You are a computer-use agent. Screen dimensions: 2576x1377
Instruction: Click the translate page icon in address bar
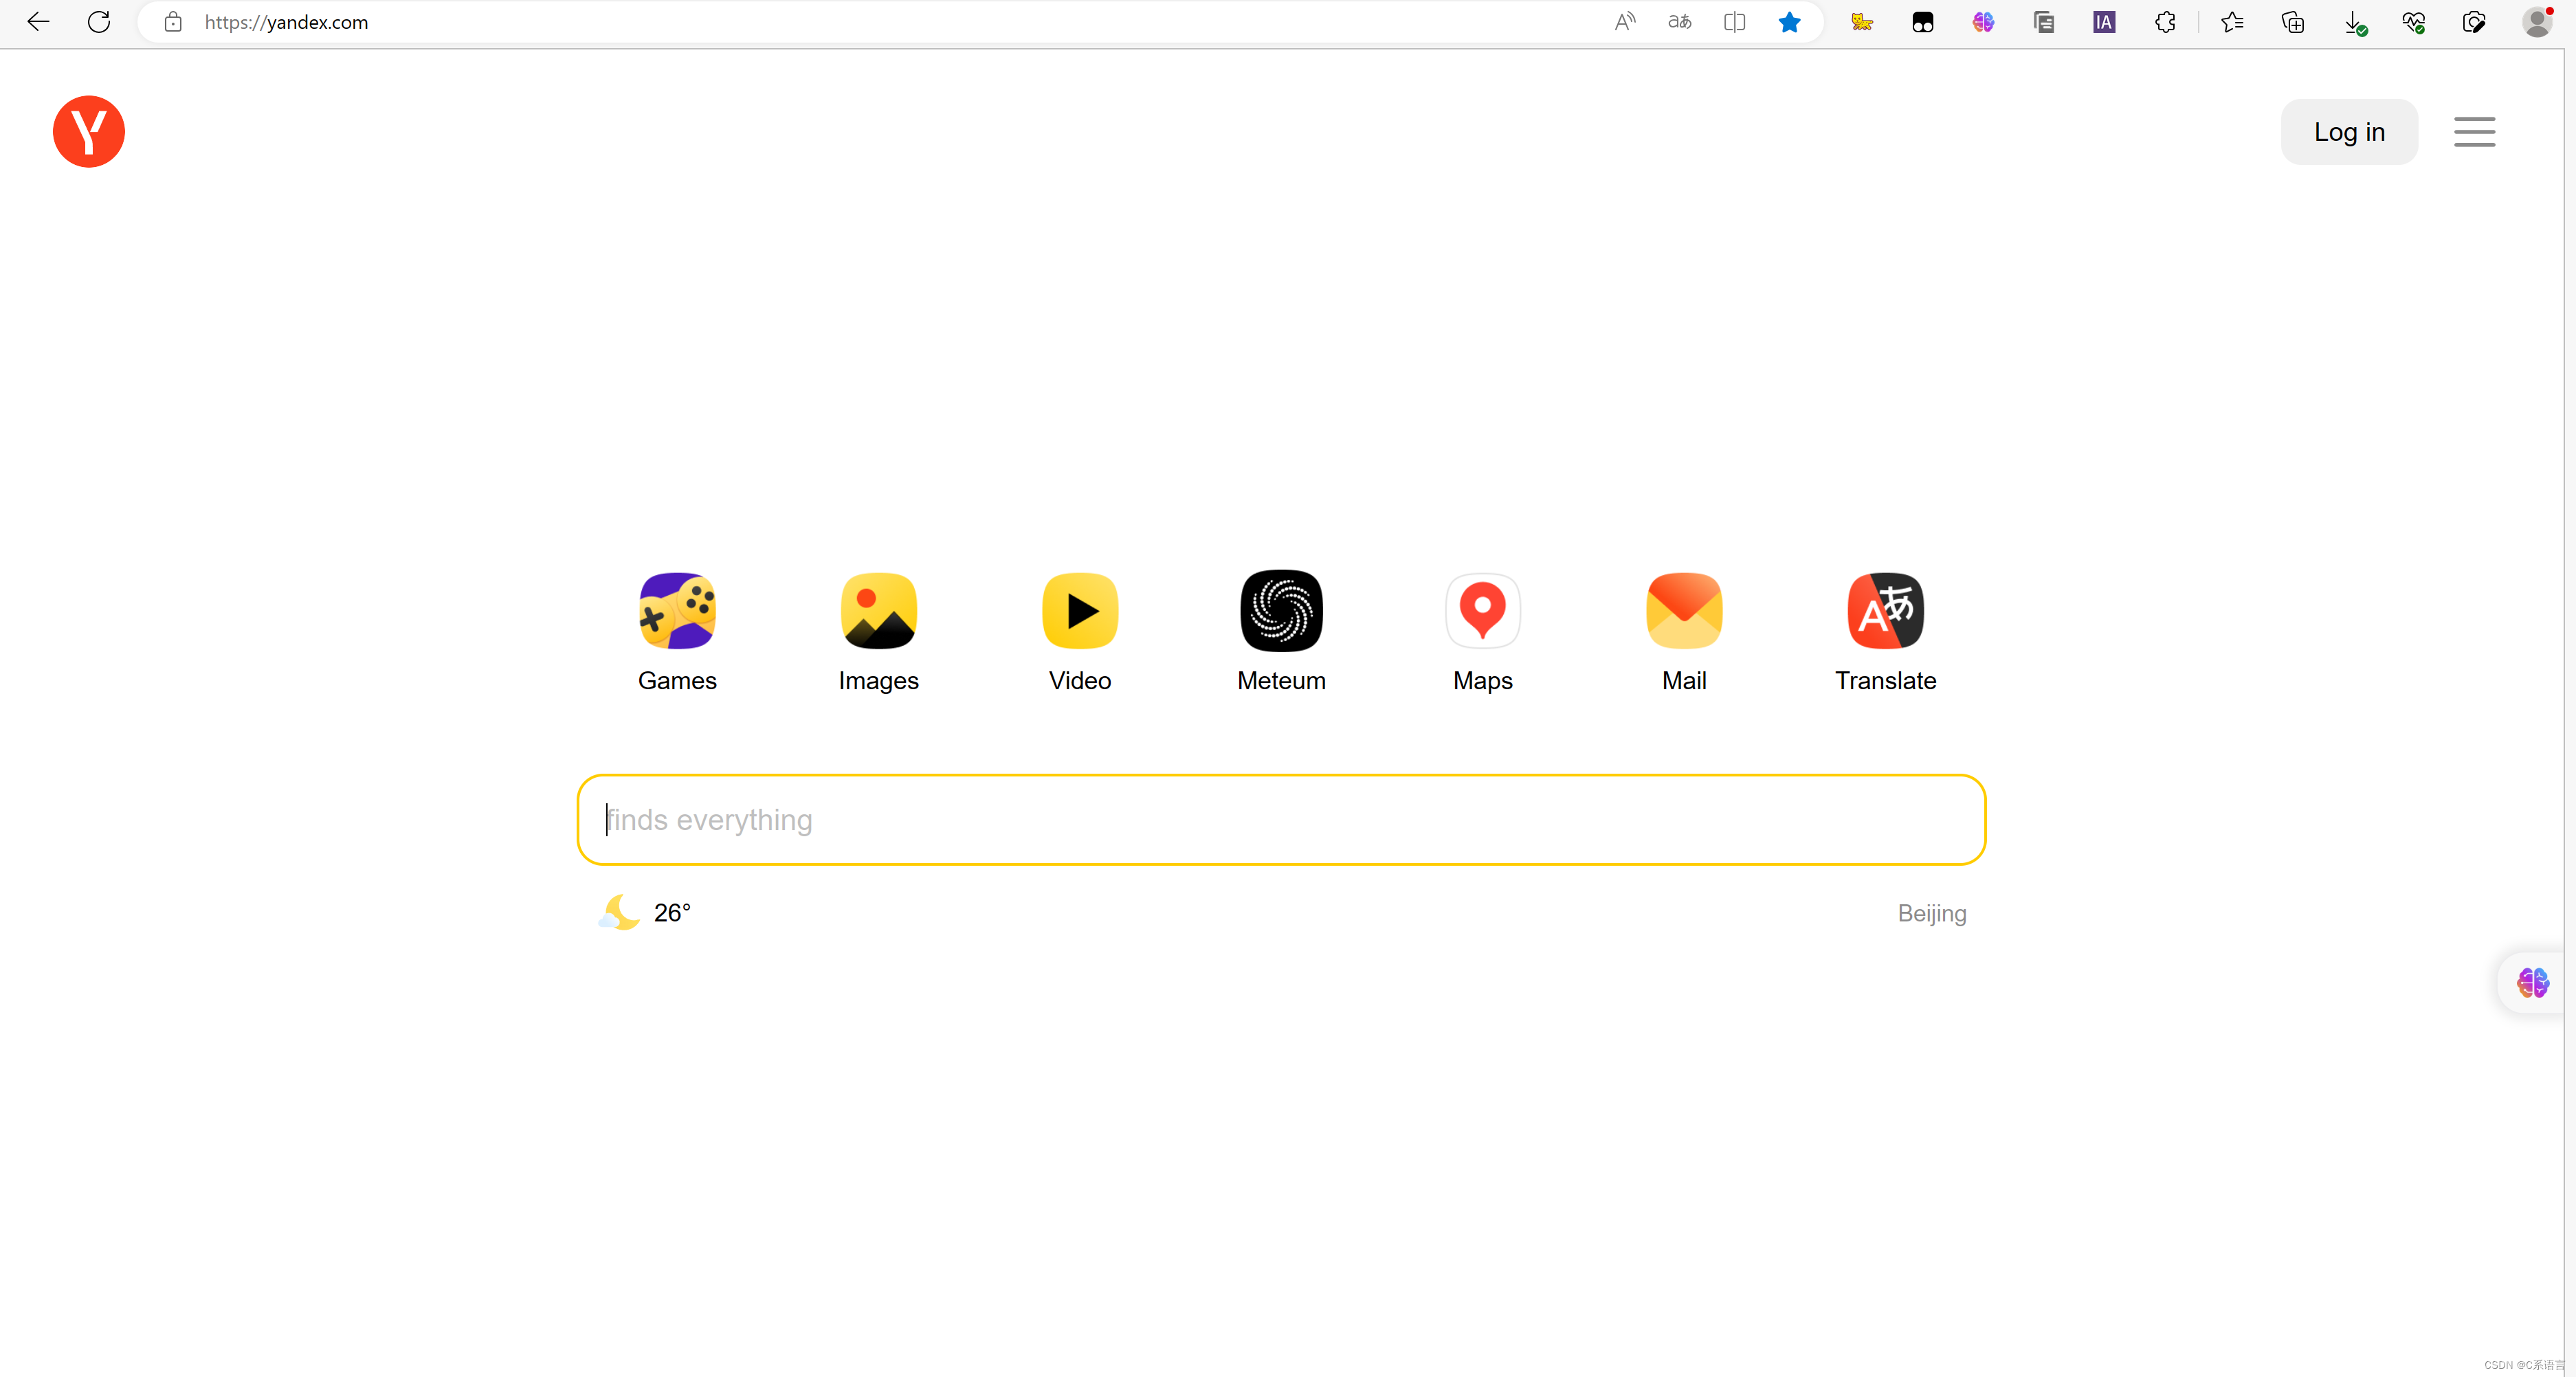[x=1679, y=22]
